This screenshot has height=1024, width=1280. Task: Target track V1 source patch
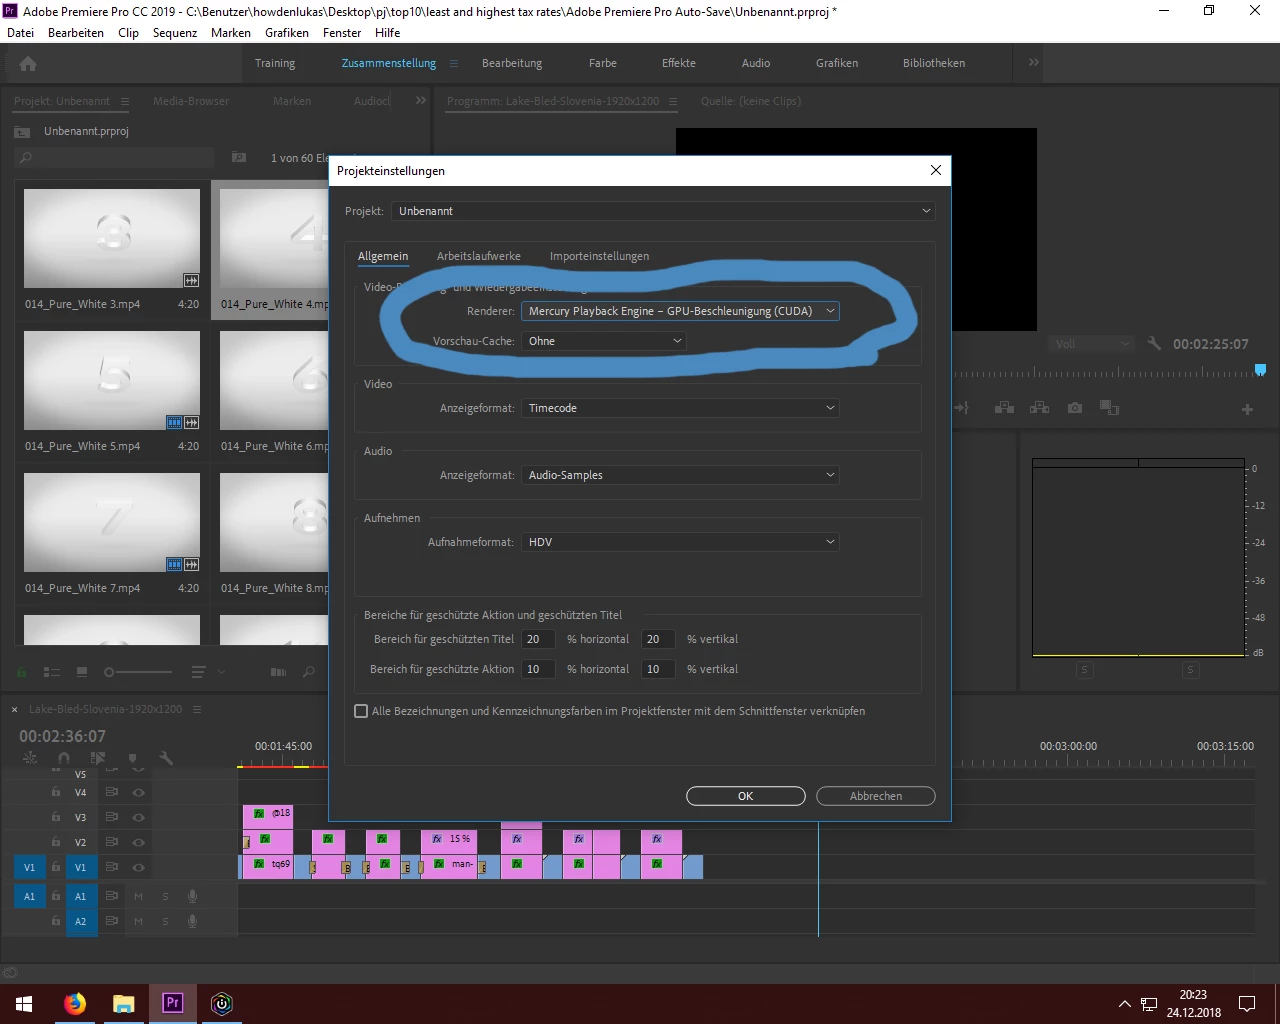[x=29, y=867]
